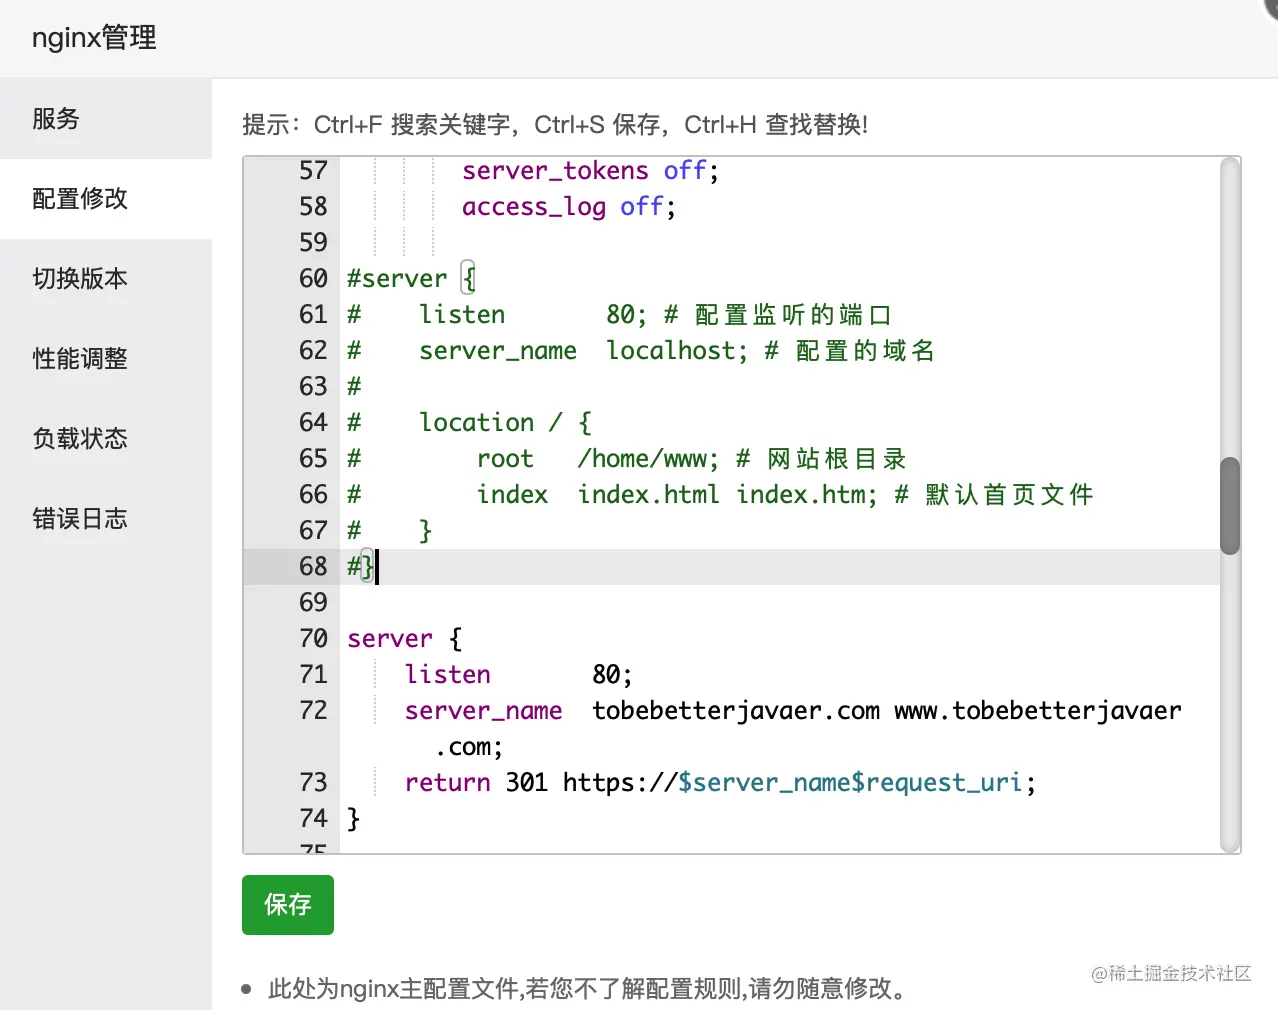
Task: Place cursor on 'server_tokens off;' line
Action: point(590,171)
